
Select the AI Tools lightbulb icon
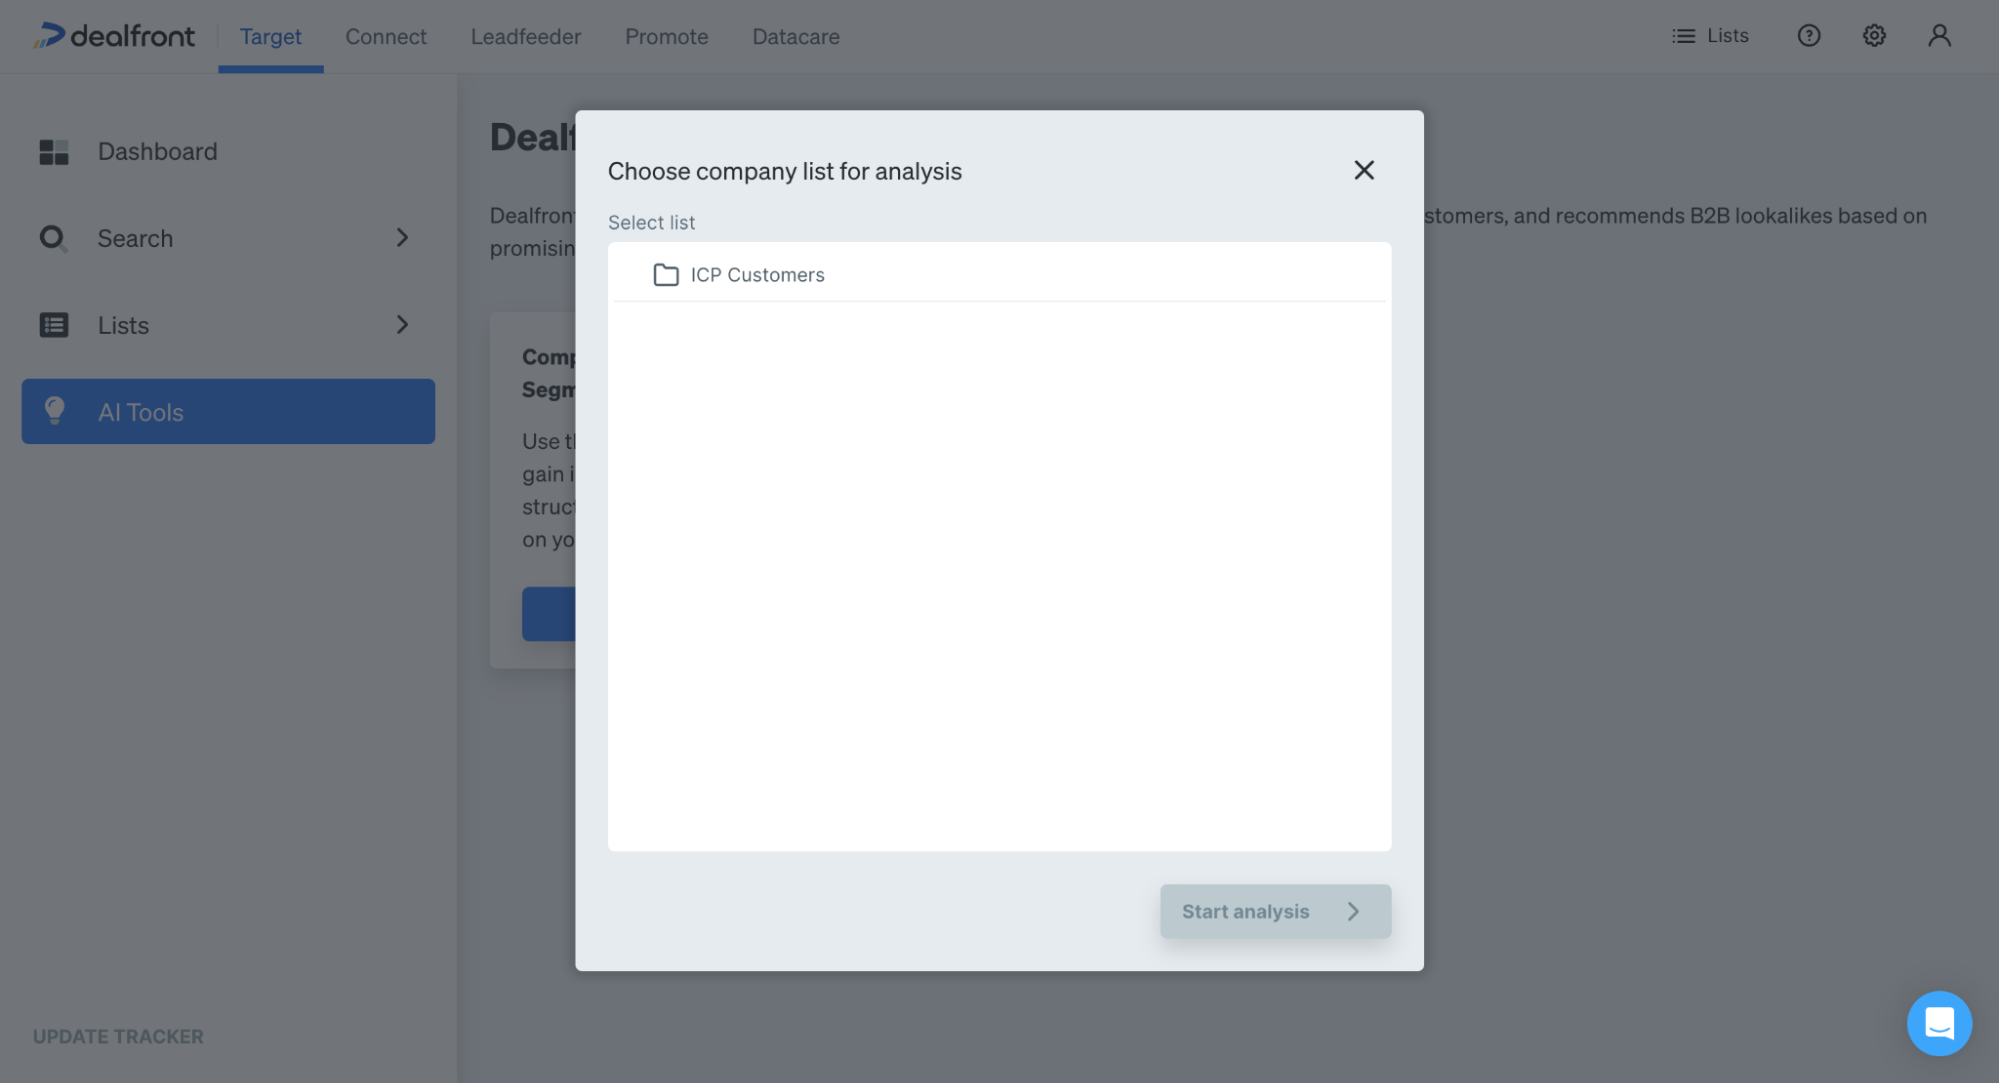pyautogui.click(x=54, y=411)
